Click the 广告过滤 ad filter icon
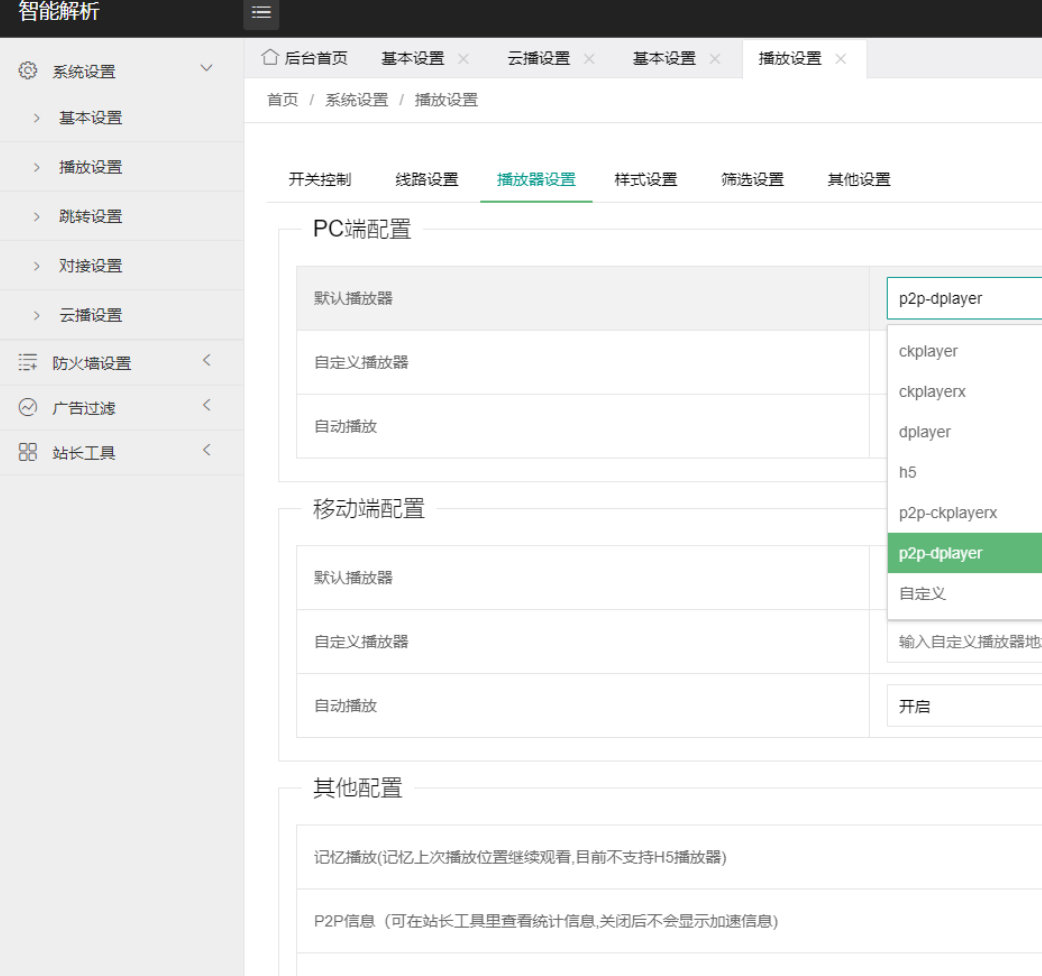This screenshot has height=976, width=1042. [29, 407]
